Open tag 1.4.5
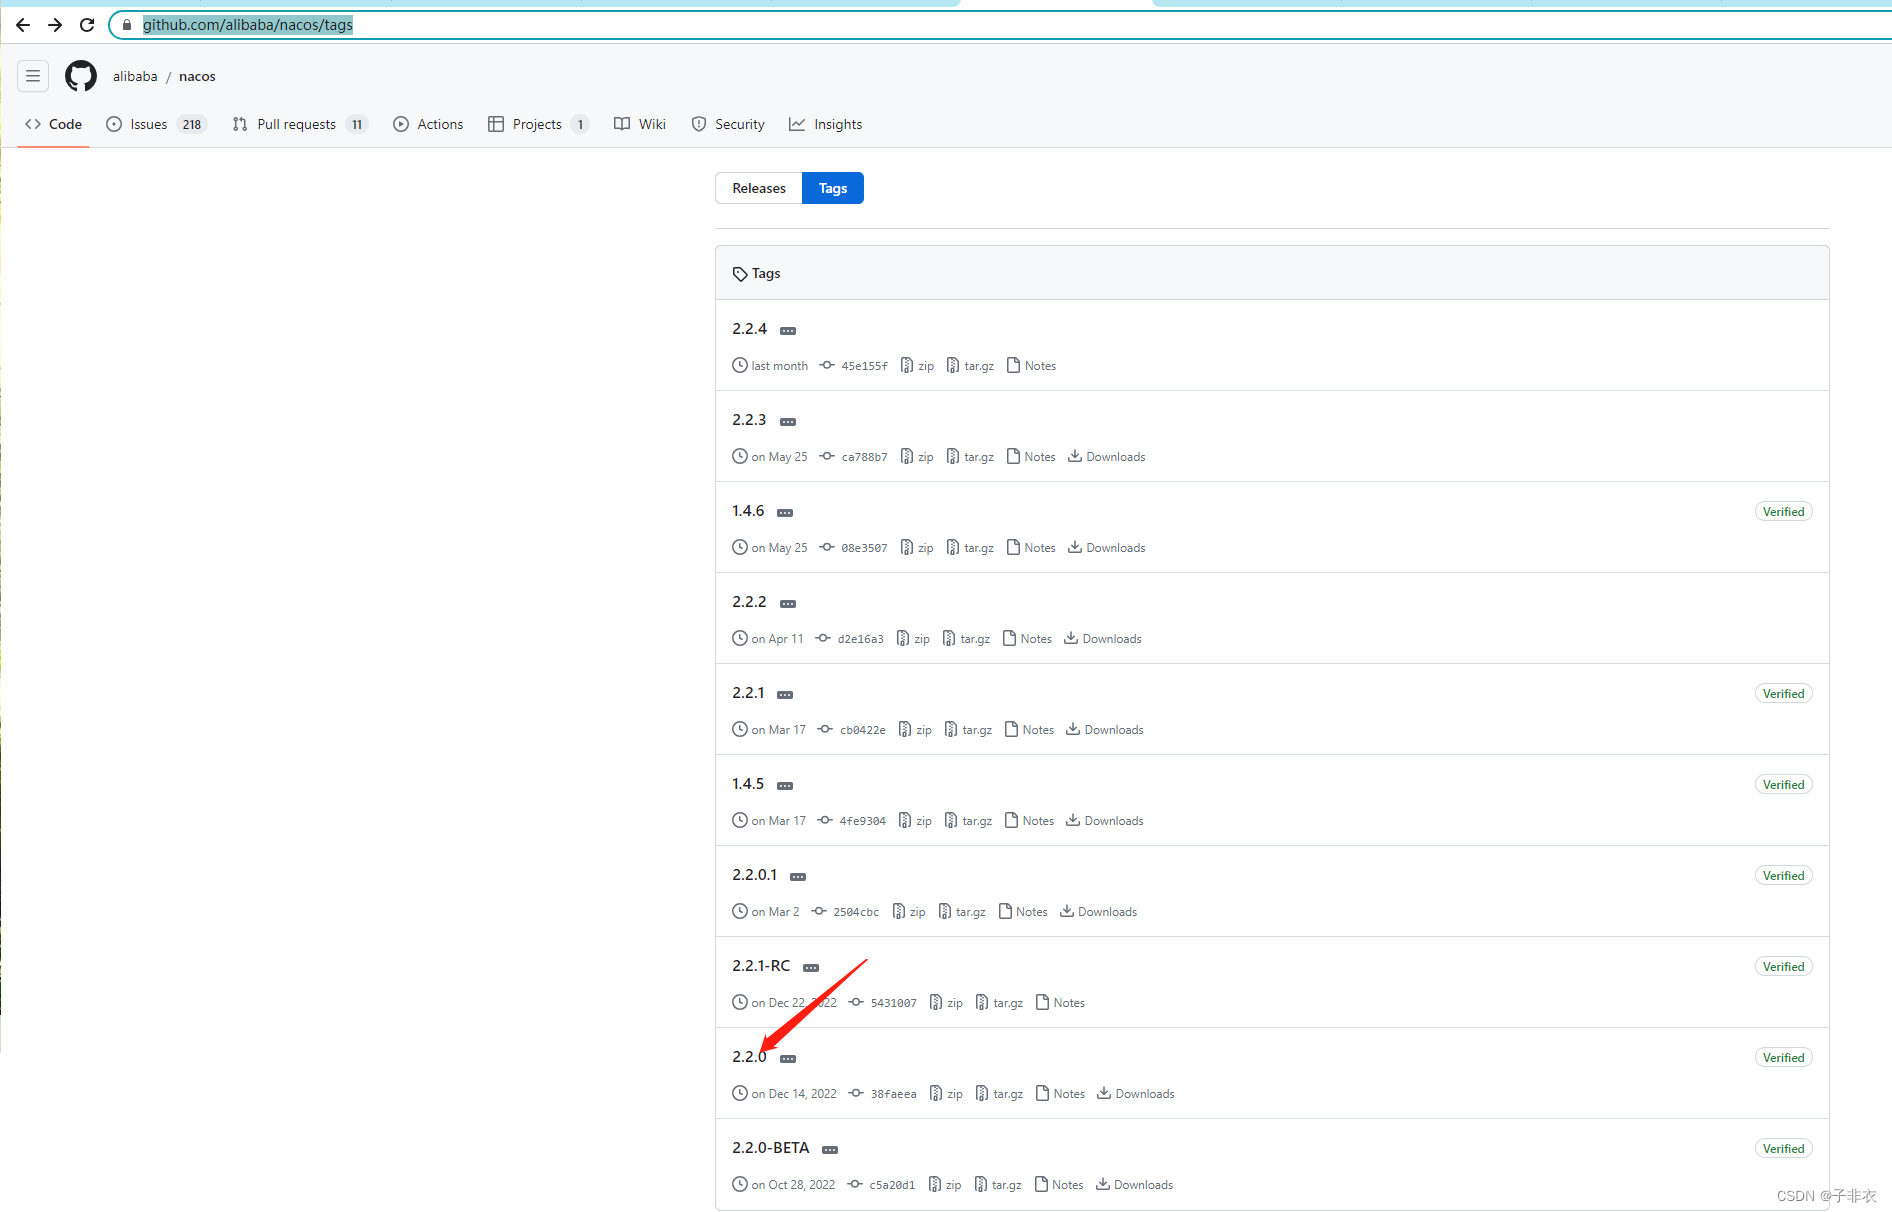1892x1212 pixels. (748, 784)
